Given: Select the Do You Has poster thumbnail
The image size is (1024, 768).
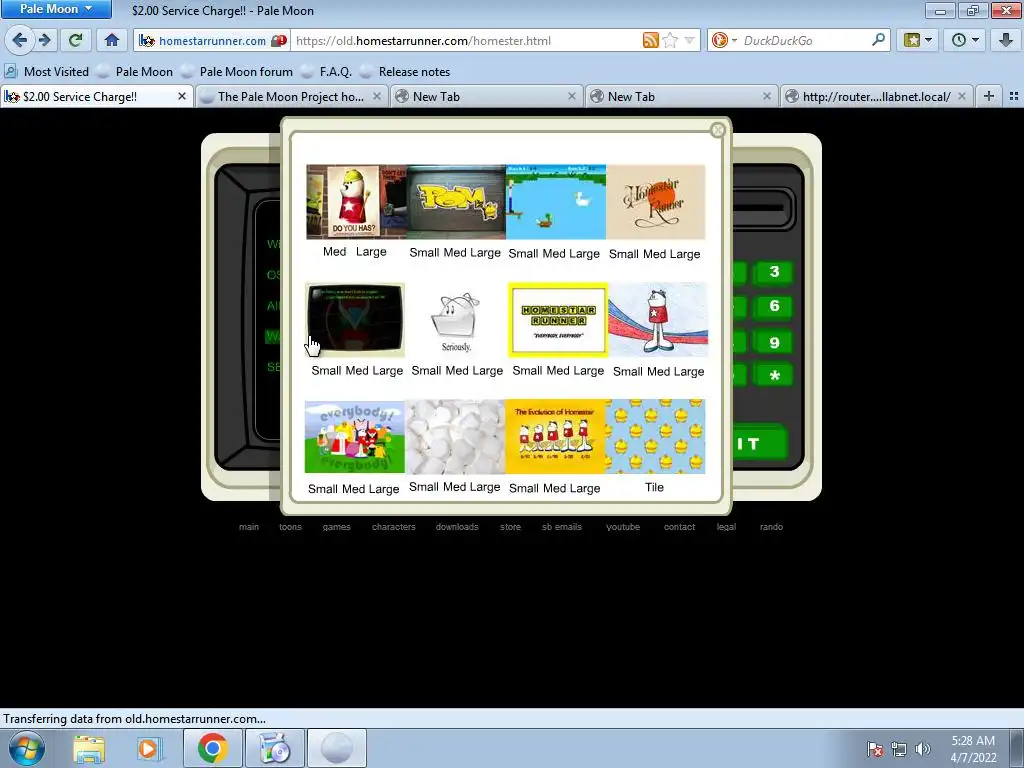Looking at the screenshot, I should pyautogui.click(x=356, y=202).
